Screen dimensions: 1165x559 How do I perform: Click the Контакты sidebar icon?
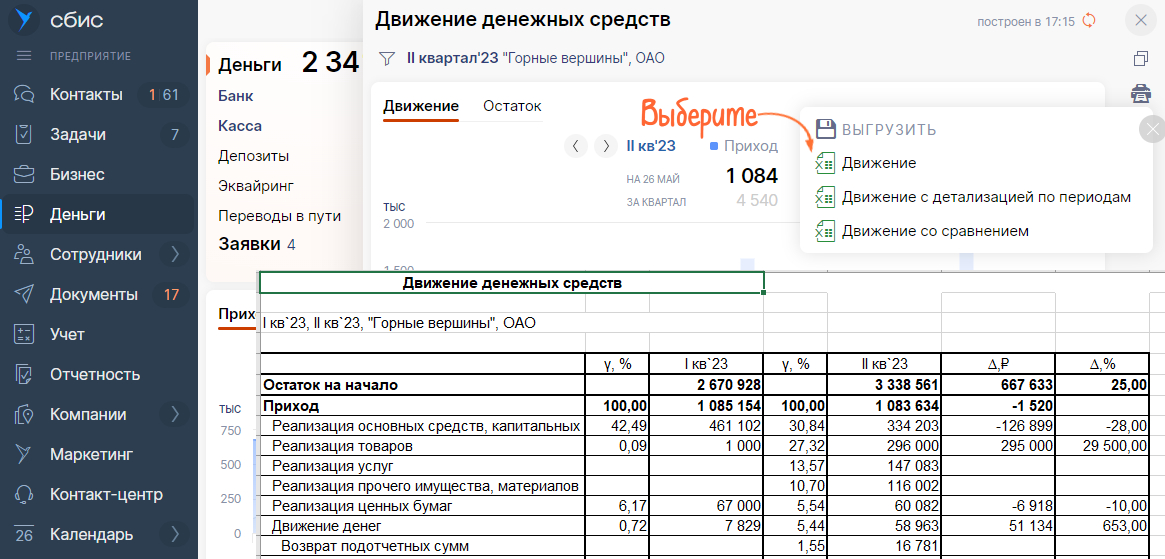click(x=25, y=95)
